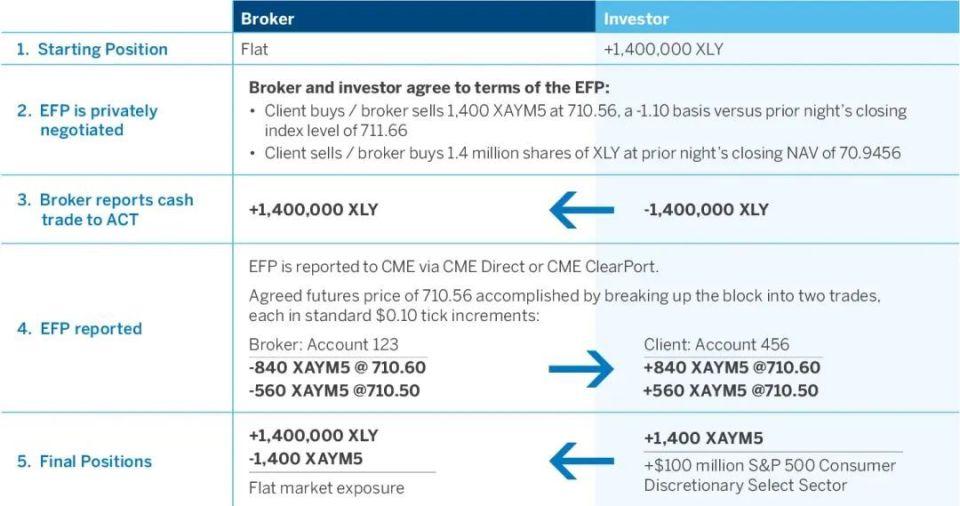The image size is (960, 506).
Task: Click the '+560 XAYM5 @710.50' client entry
Action: pos(730,391)
